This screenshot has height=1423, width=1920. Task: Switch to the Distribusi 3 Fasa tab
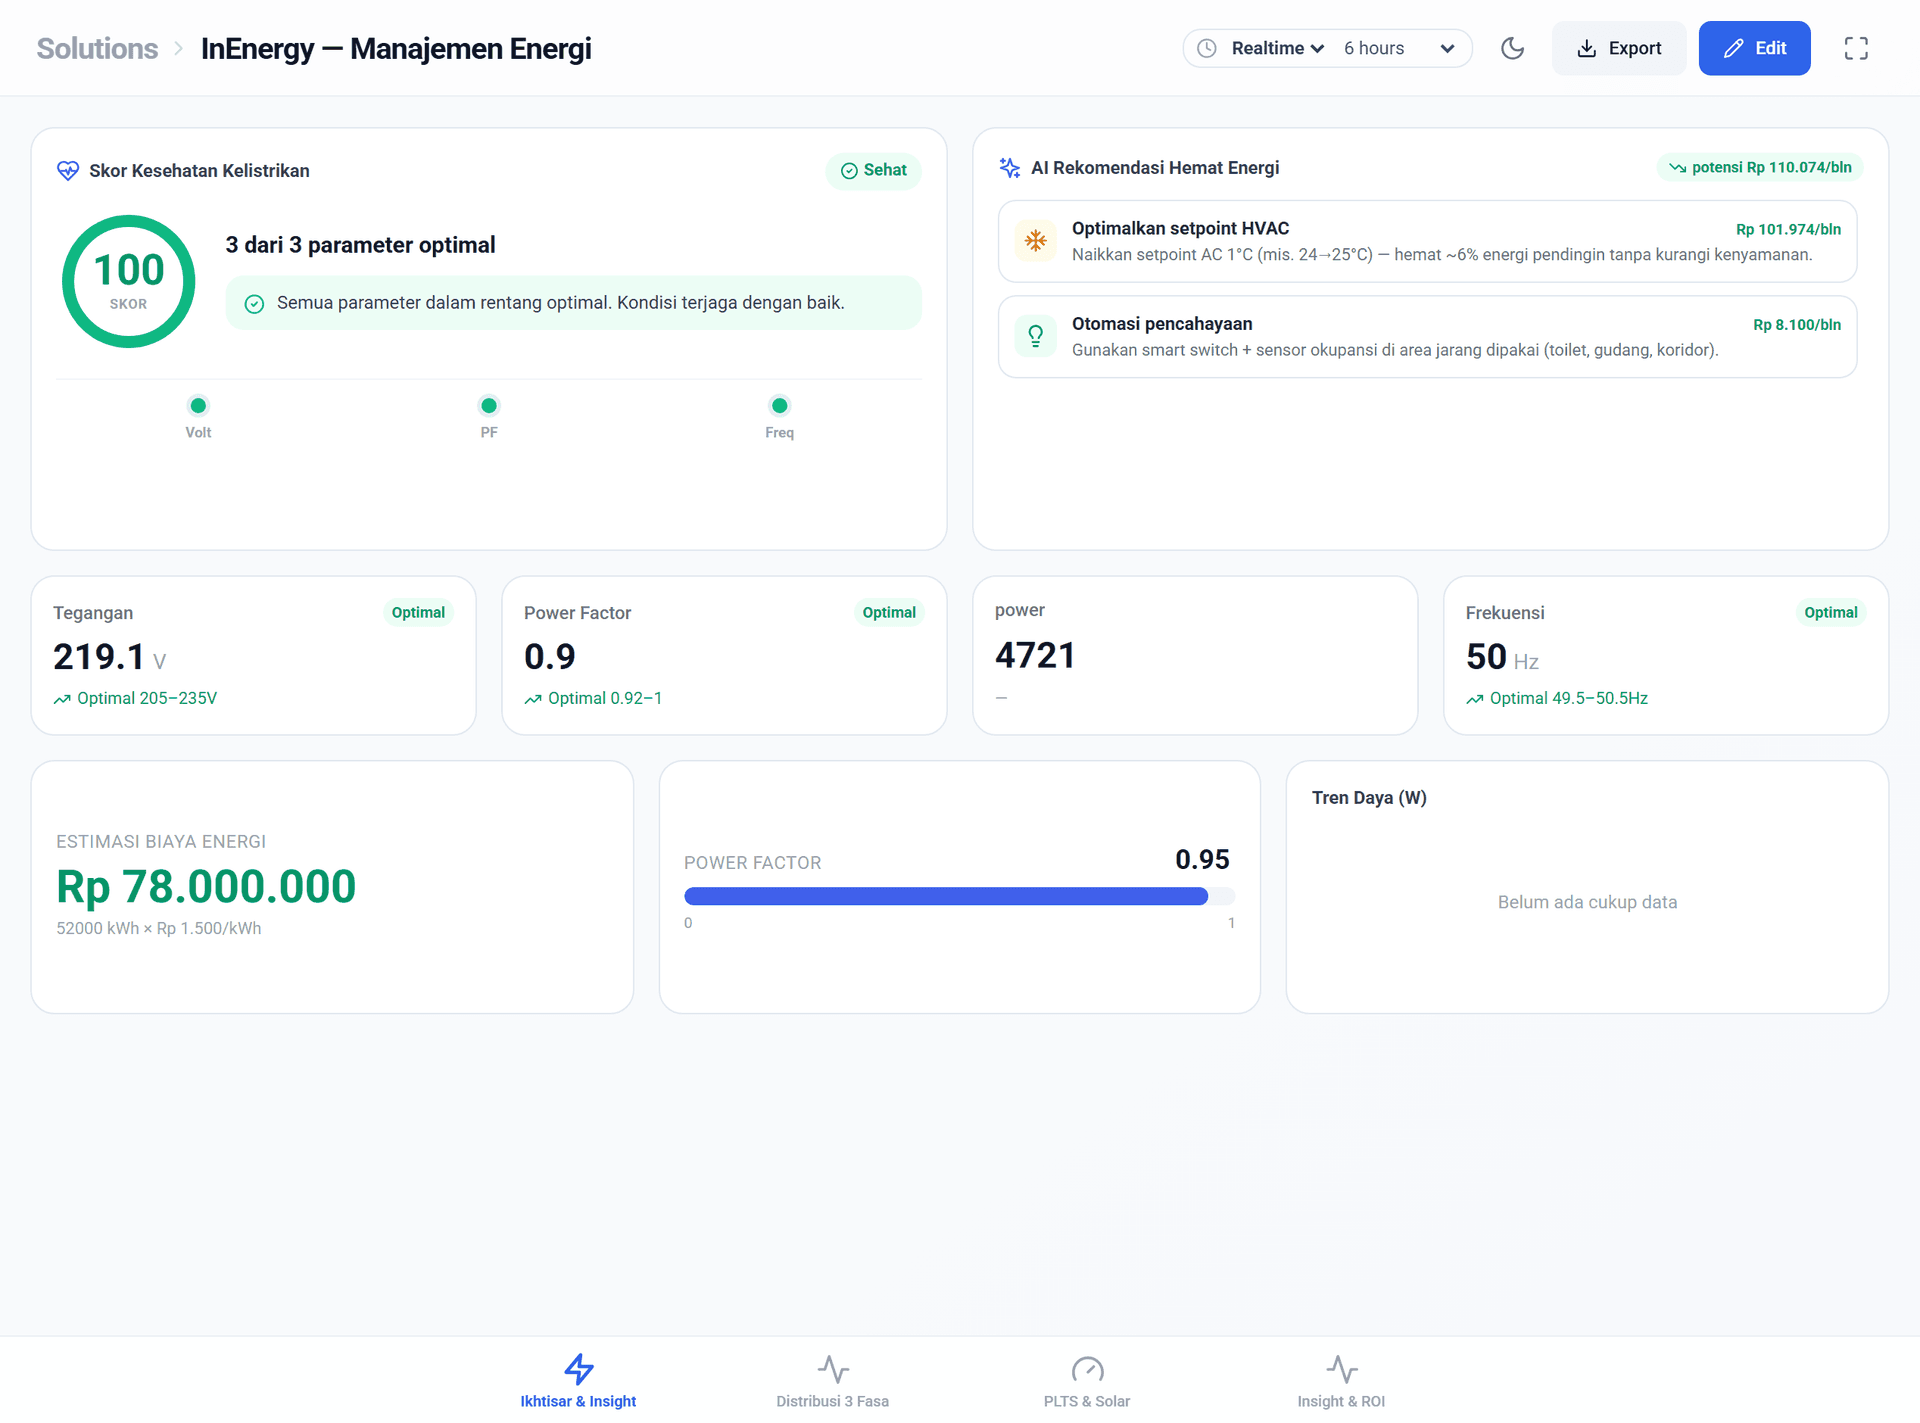click(833, 1381)
